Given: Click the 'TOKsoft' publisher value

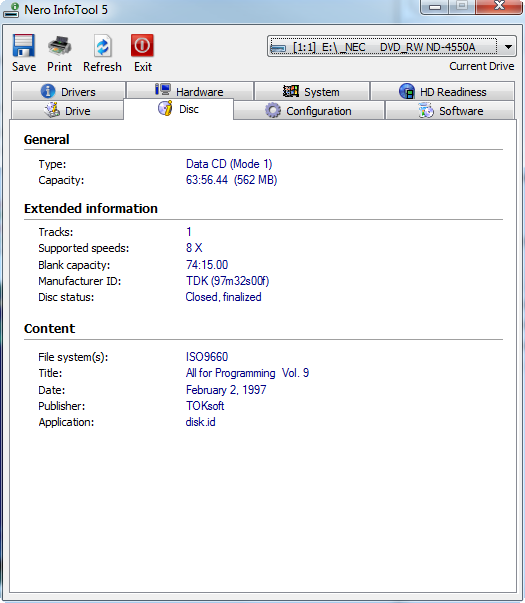Looking at the screenshot, I should click(205, 406).
